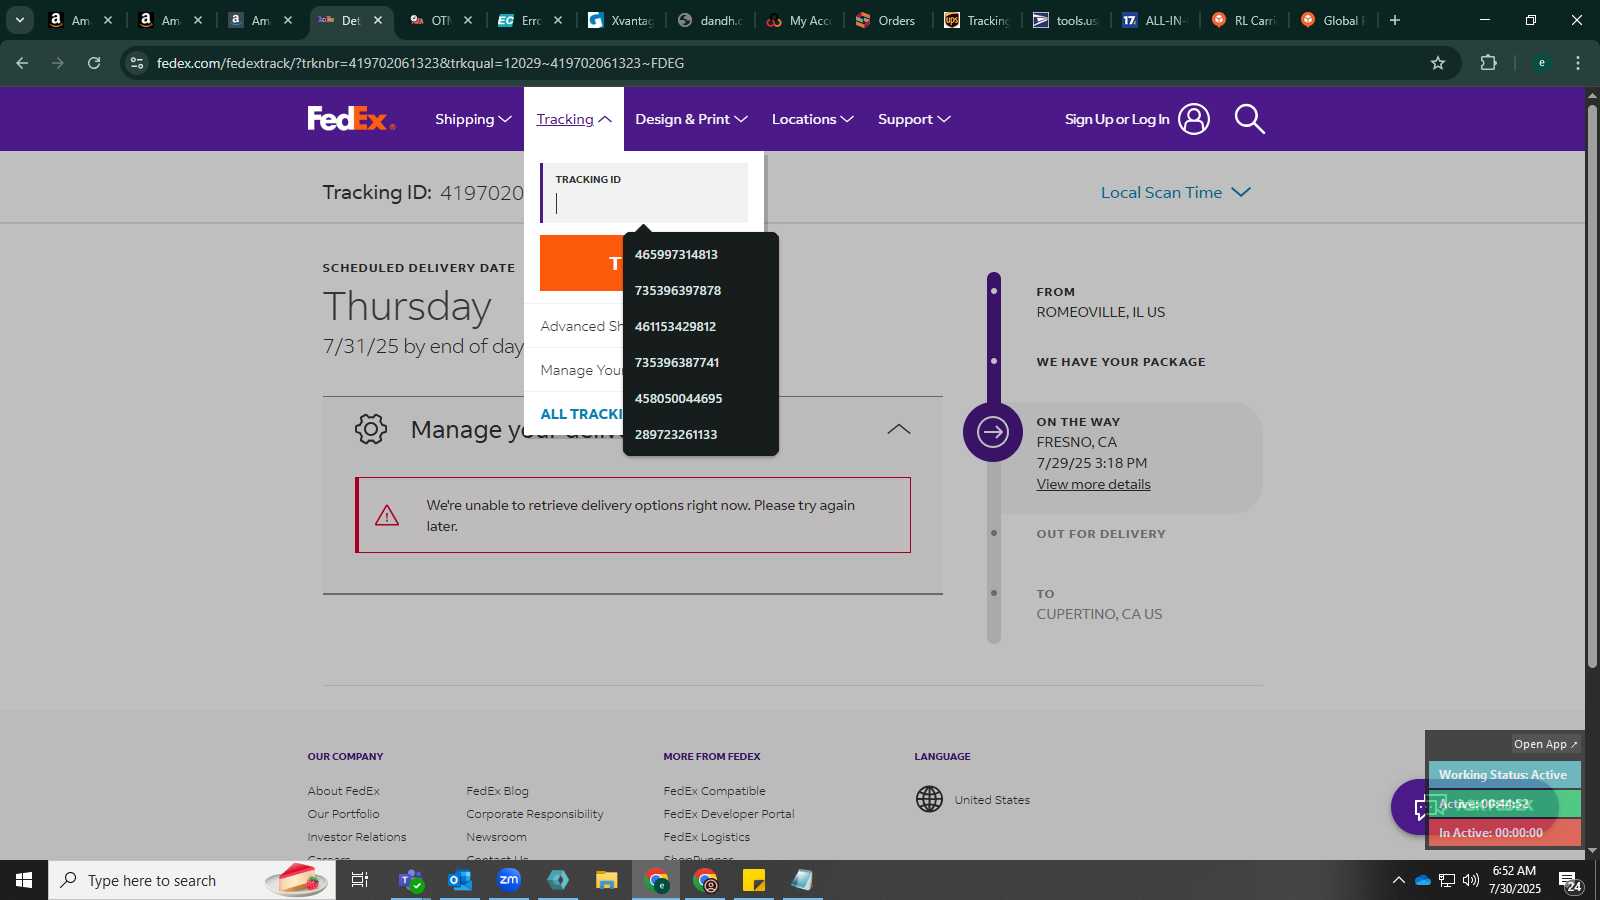The height and width of the screenshot is (900, 1600).
Task: Go back with the browser back arrow
Action: click(x=22, y=63)
